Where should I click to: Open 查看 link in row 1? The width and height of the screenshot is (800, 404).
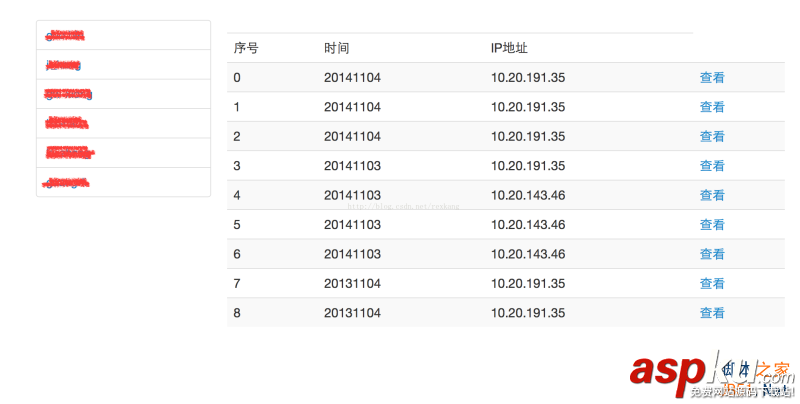pyautogui.click(x=712, y=107)
